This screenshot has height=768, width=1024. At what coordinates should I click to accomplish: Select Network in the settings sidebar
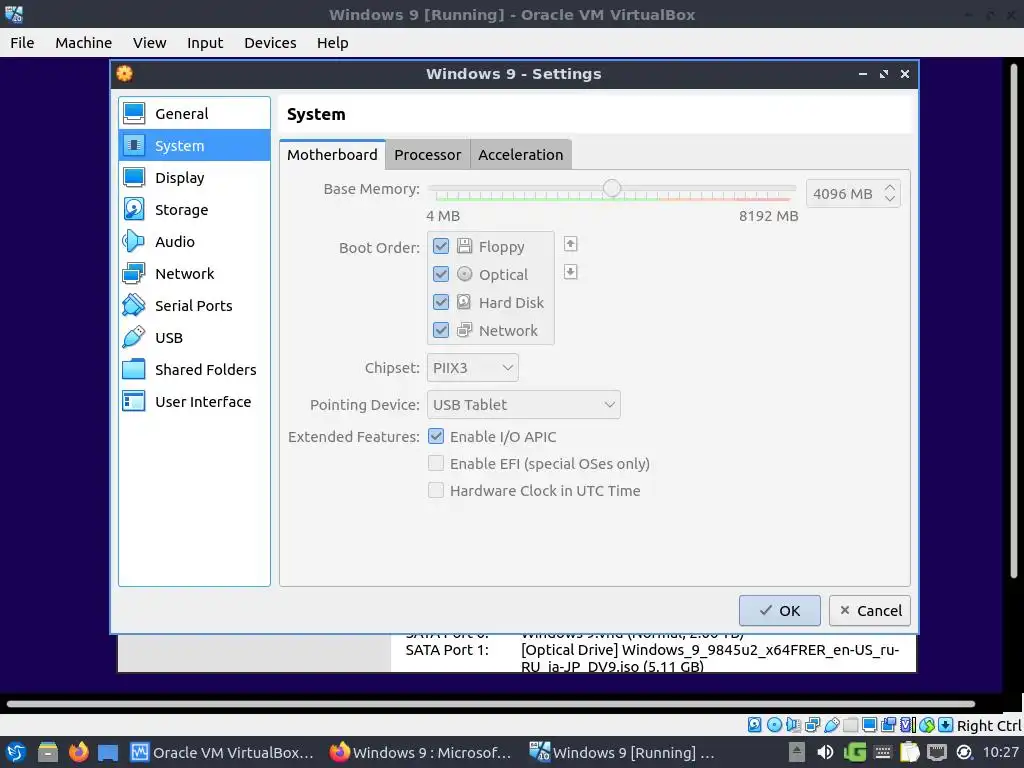pyautogui.click(x=194, y=274)
